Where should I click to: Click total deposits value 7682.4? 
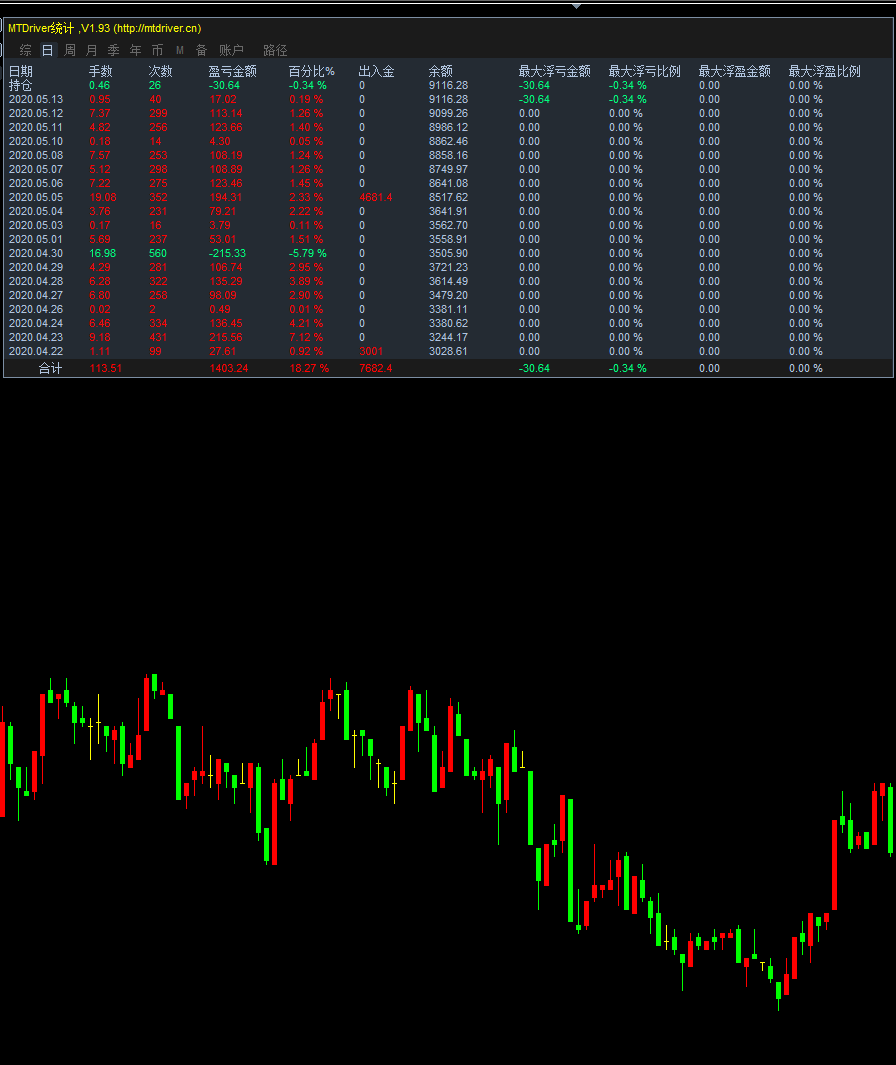(376, 368)
